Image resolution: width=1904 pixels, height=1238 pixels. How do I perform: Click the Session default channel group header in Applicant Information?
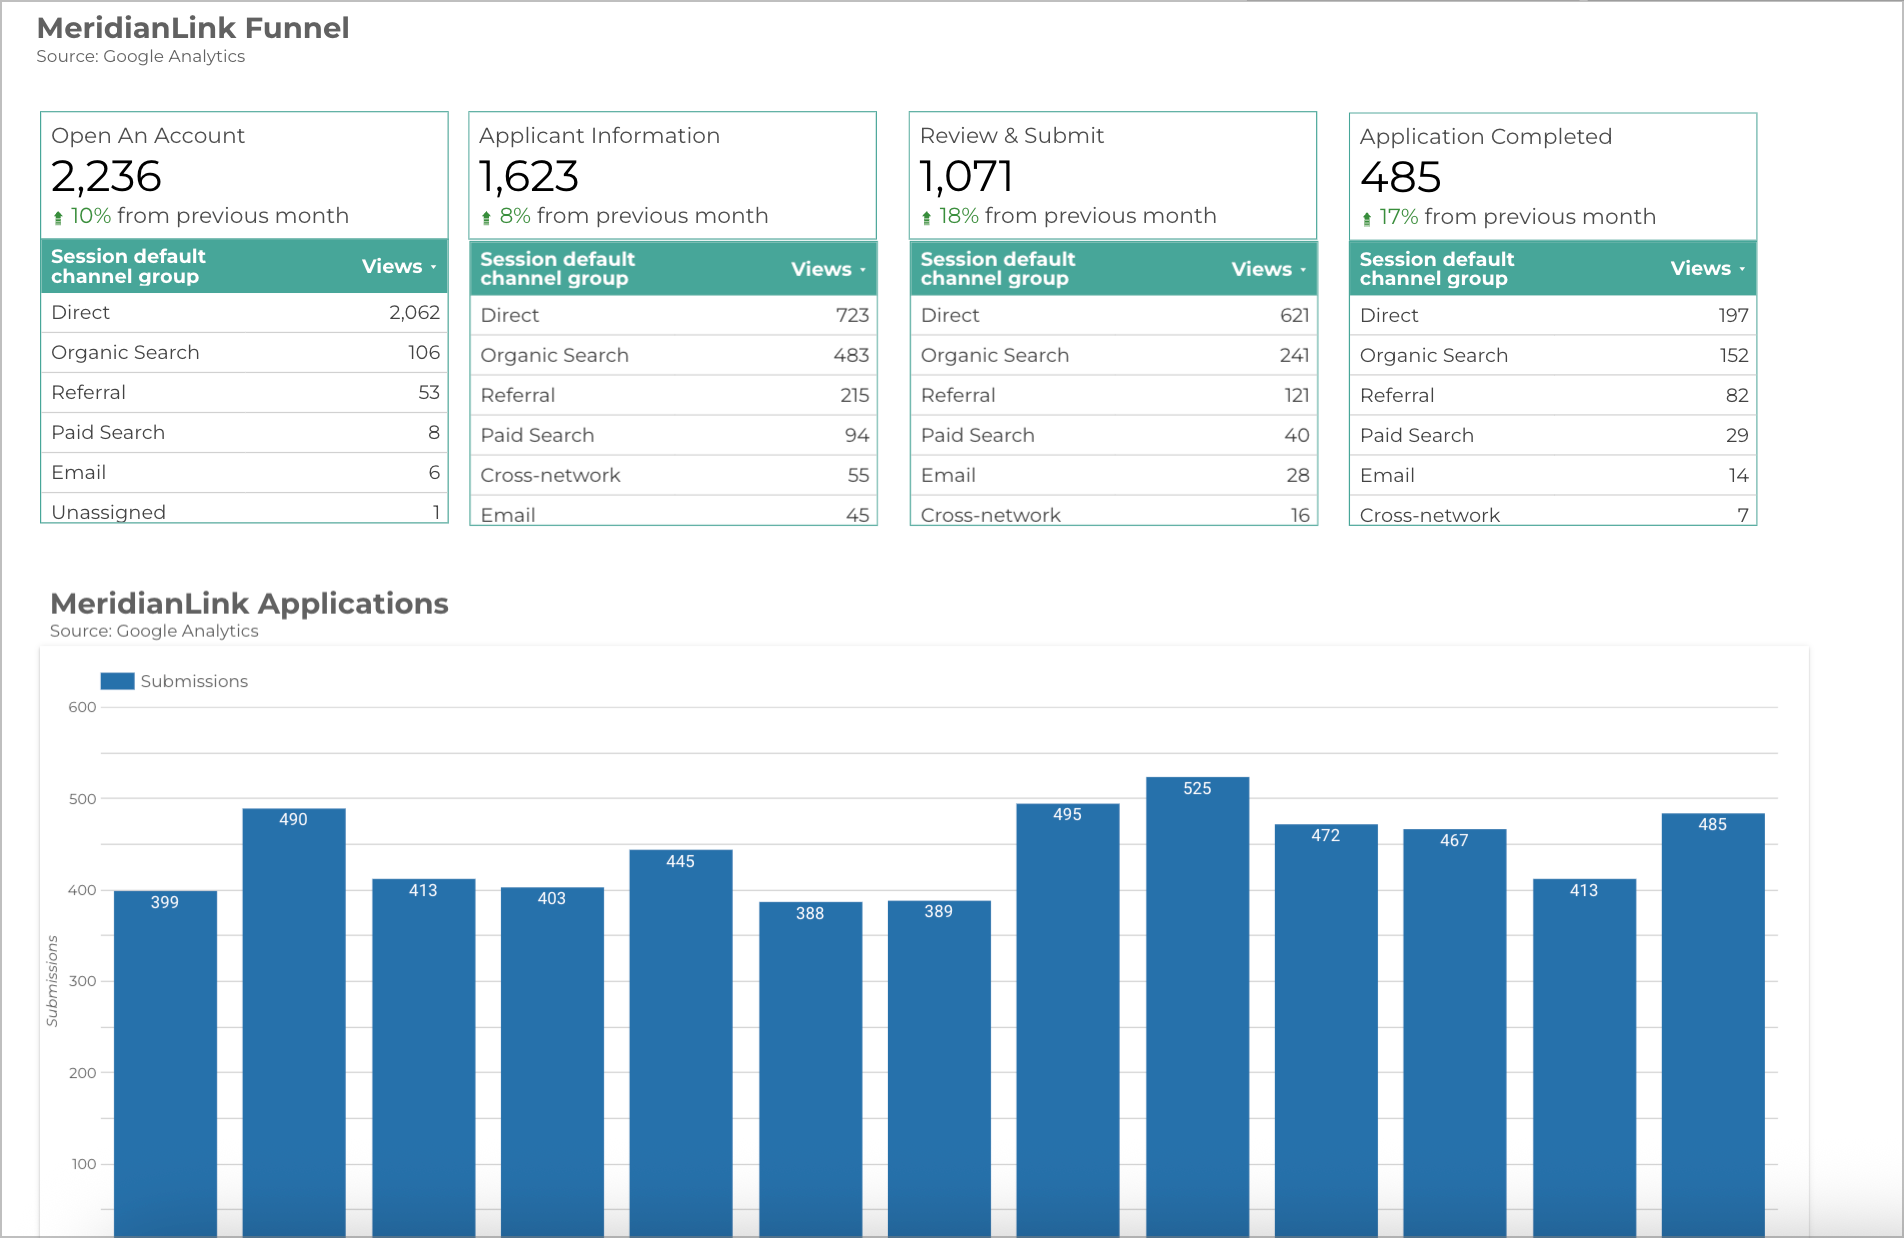tap(557, 269)
